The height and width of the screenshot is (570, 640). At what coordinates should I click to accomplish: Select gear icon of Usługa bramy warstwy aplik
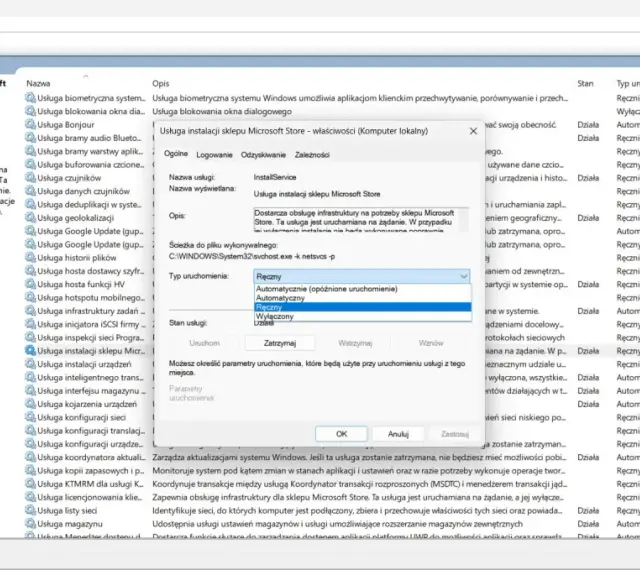pyautogui.click(x=30, y=151)
